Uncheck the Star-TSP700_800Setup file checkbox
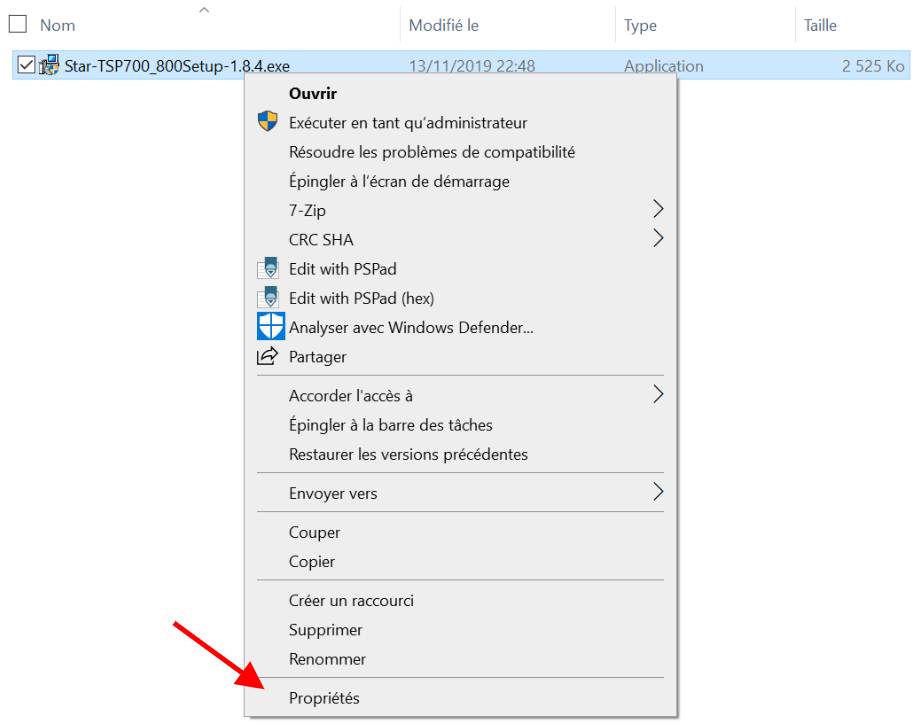This screenshot has width=914, height=727. (x=27, y=66)
